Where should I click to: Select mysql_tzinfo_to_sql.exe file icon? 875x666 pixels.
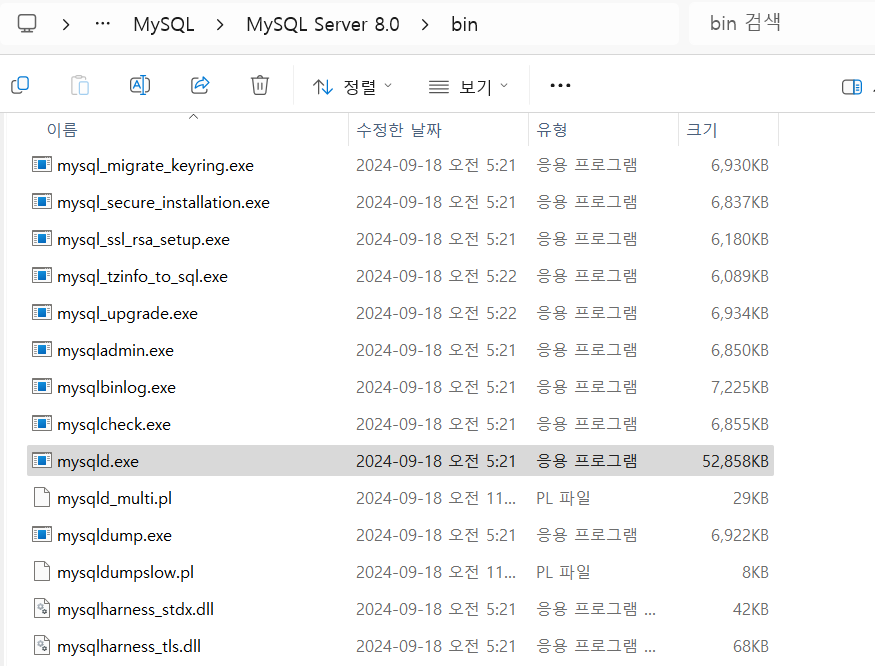click(42, 276)
